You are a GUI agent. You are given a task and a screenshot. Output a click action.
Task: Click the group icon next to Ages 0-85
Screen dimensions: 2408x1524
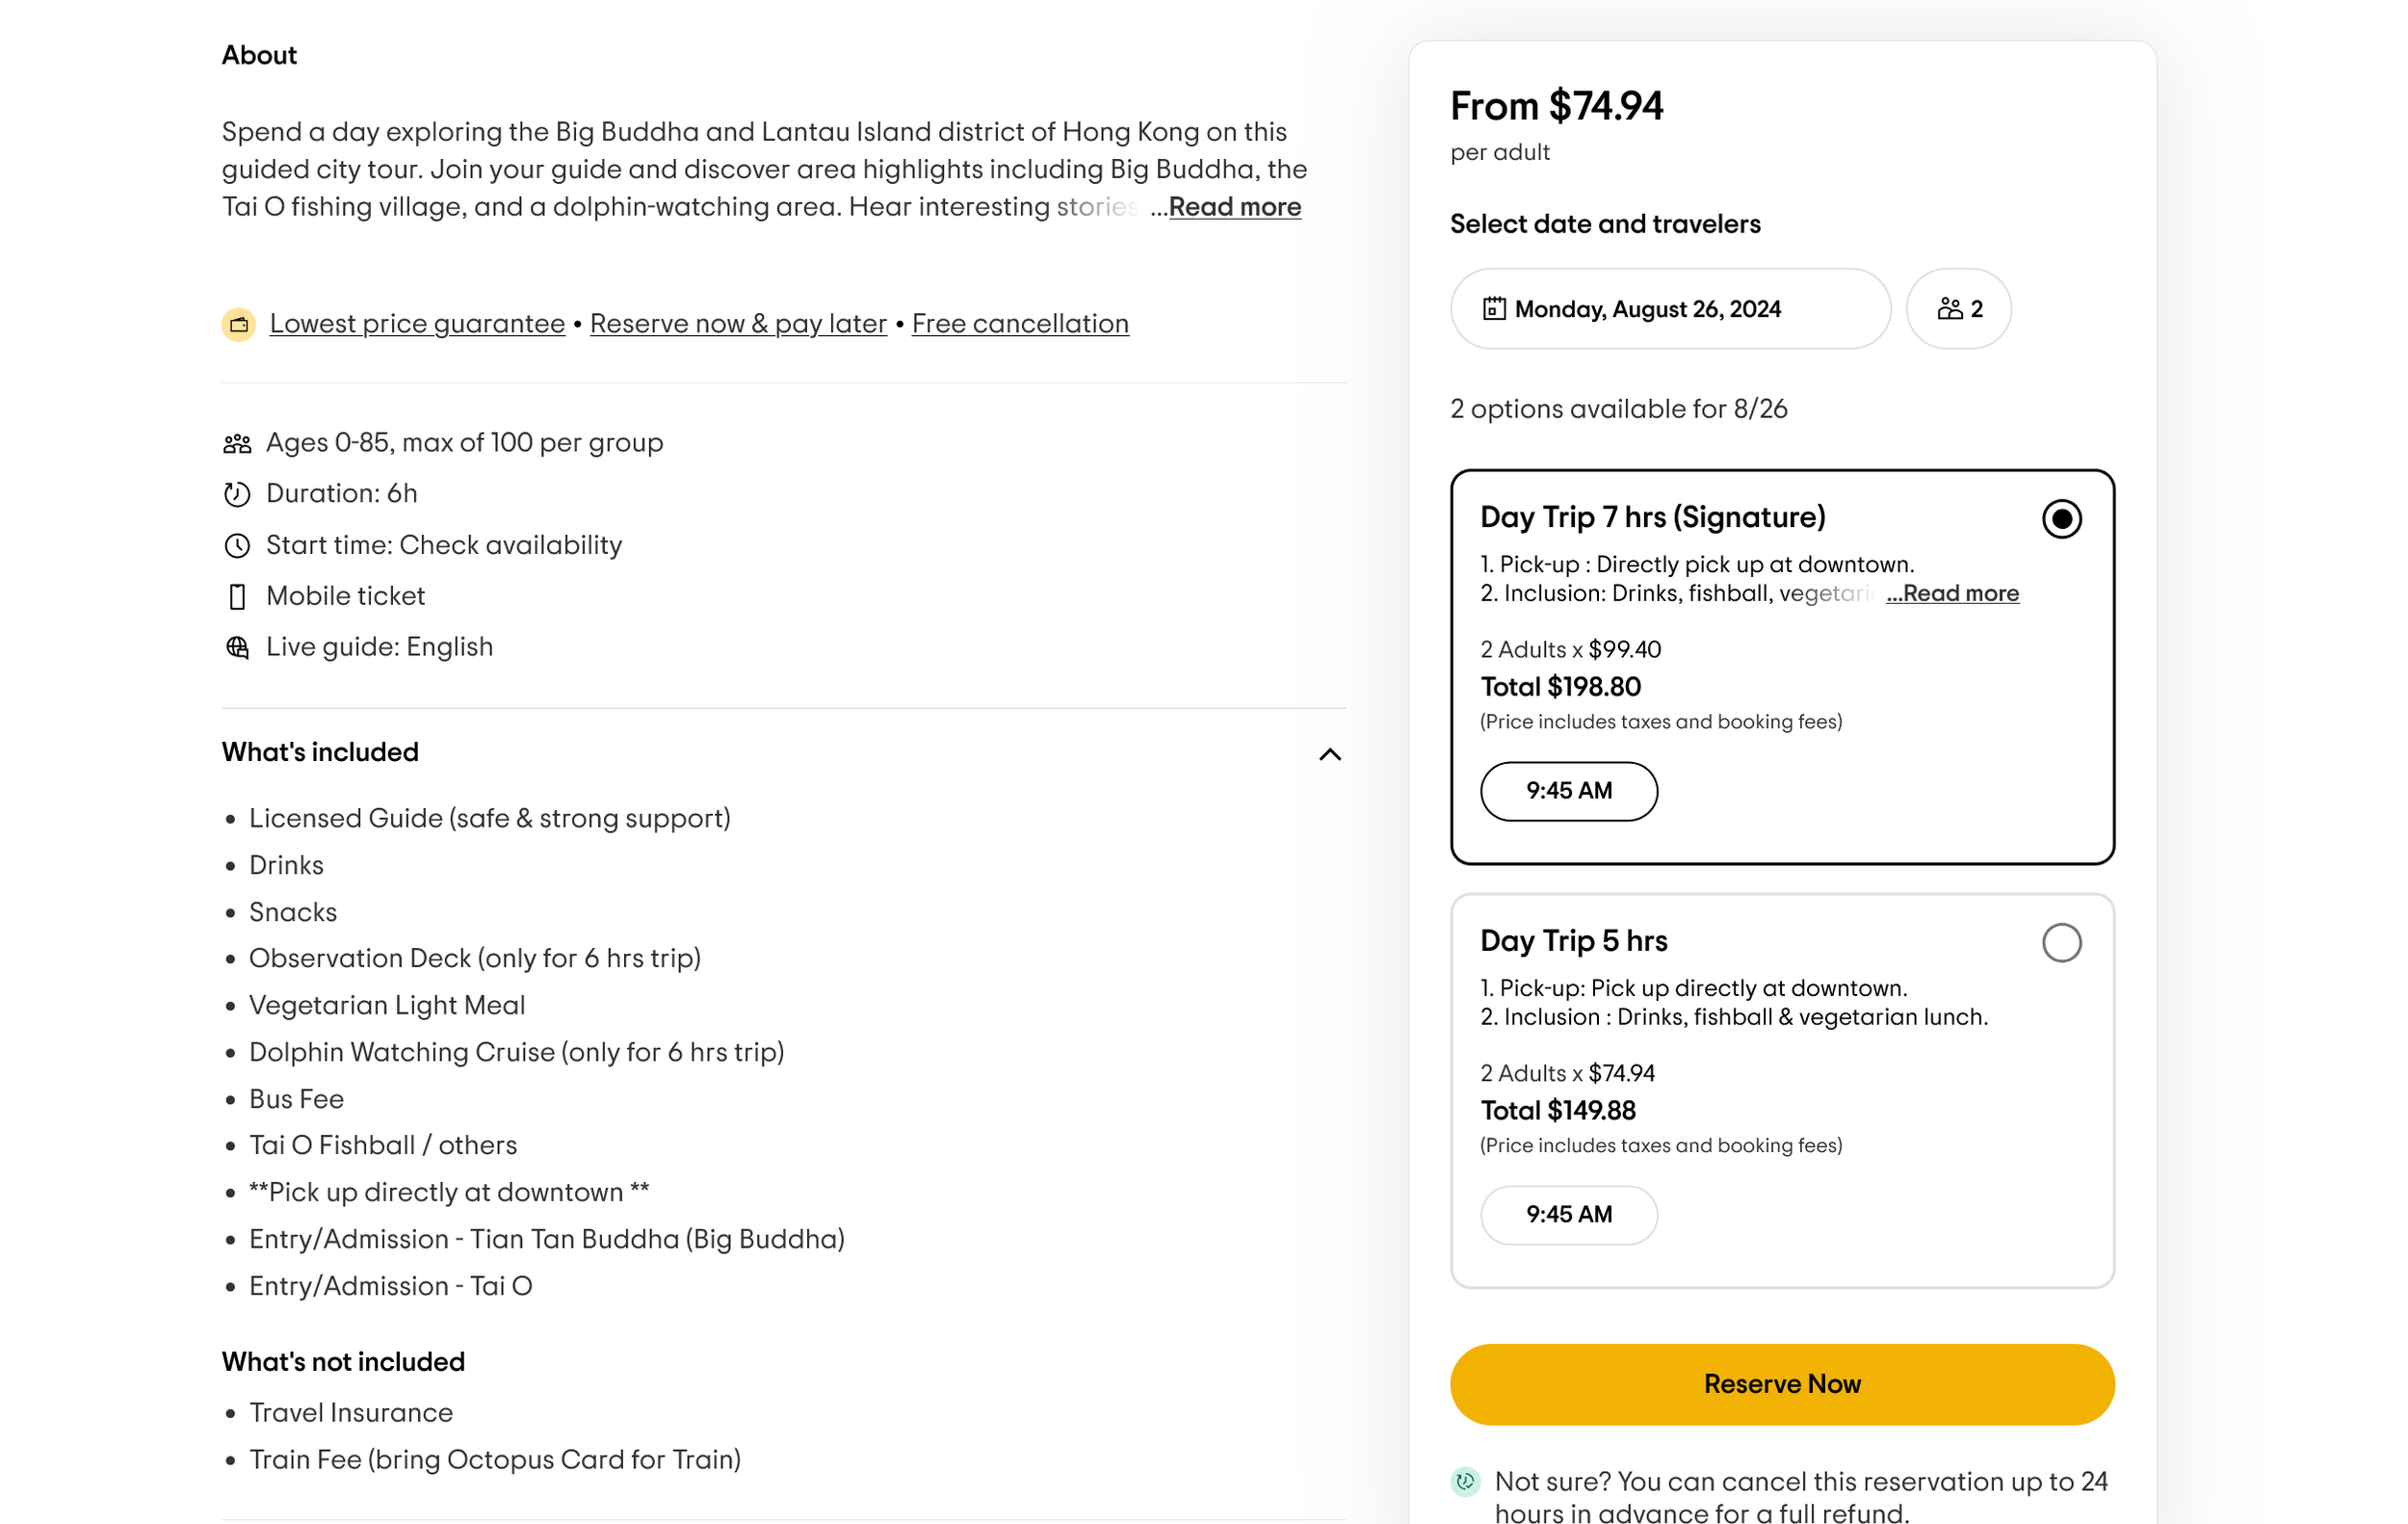pyautogui.click(x=237, y=443)
